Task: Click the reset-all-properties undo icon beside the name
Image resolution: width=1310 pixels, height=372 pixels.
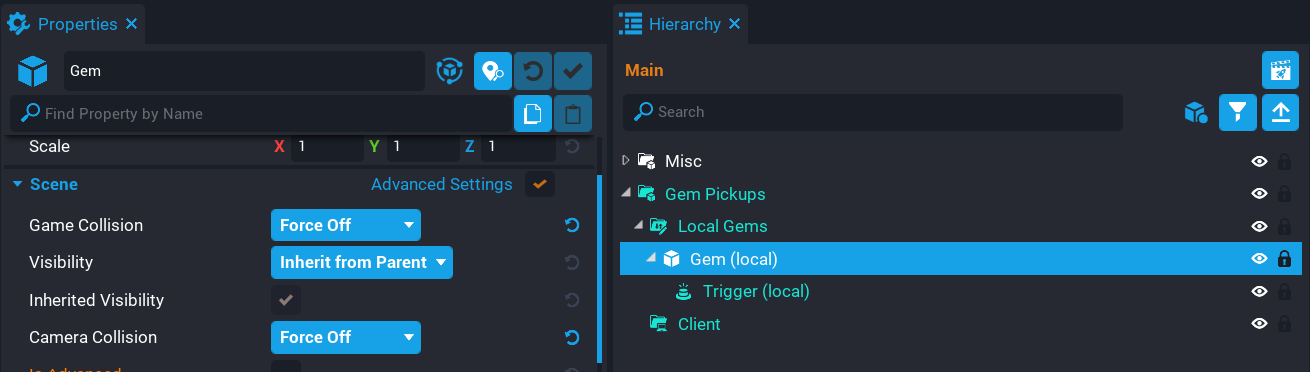Action: click(x=533, y=71)
